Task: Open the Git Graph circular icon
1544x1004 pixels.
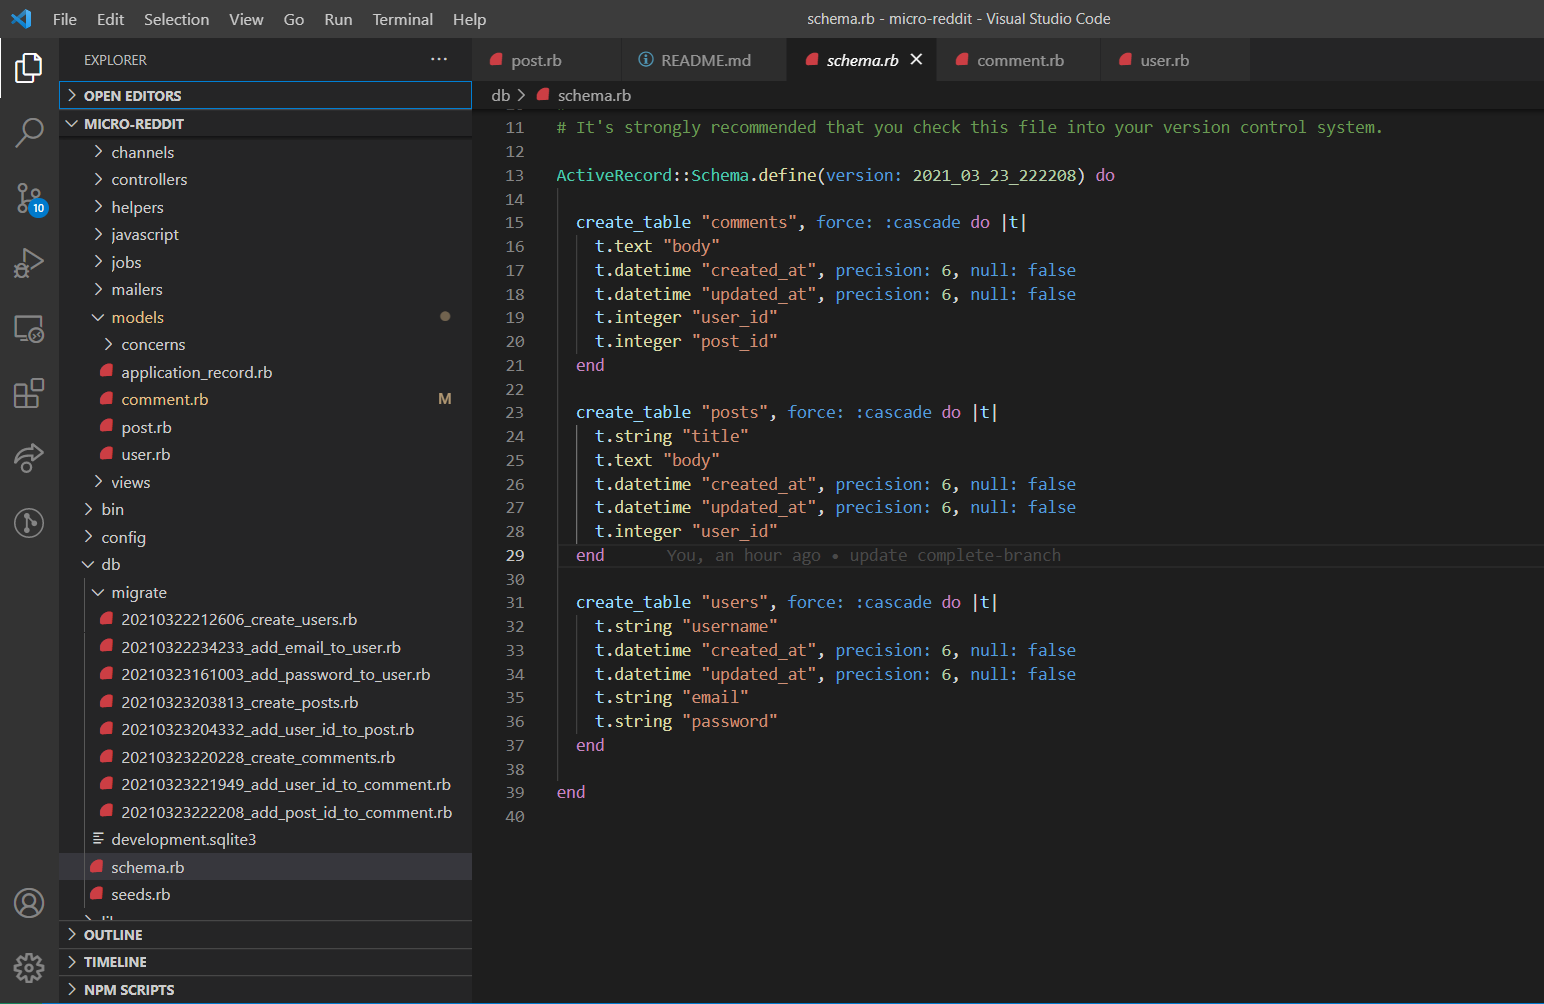Action: [x=29, y=523]
